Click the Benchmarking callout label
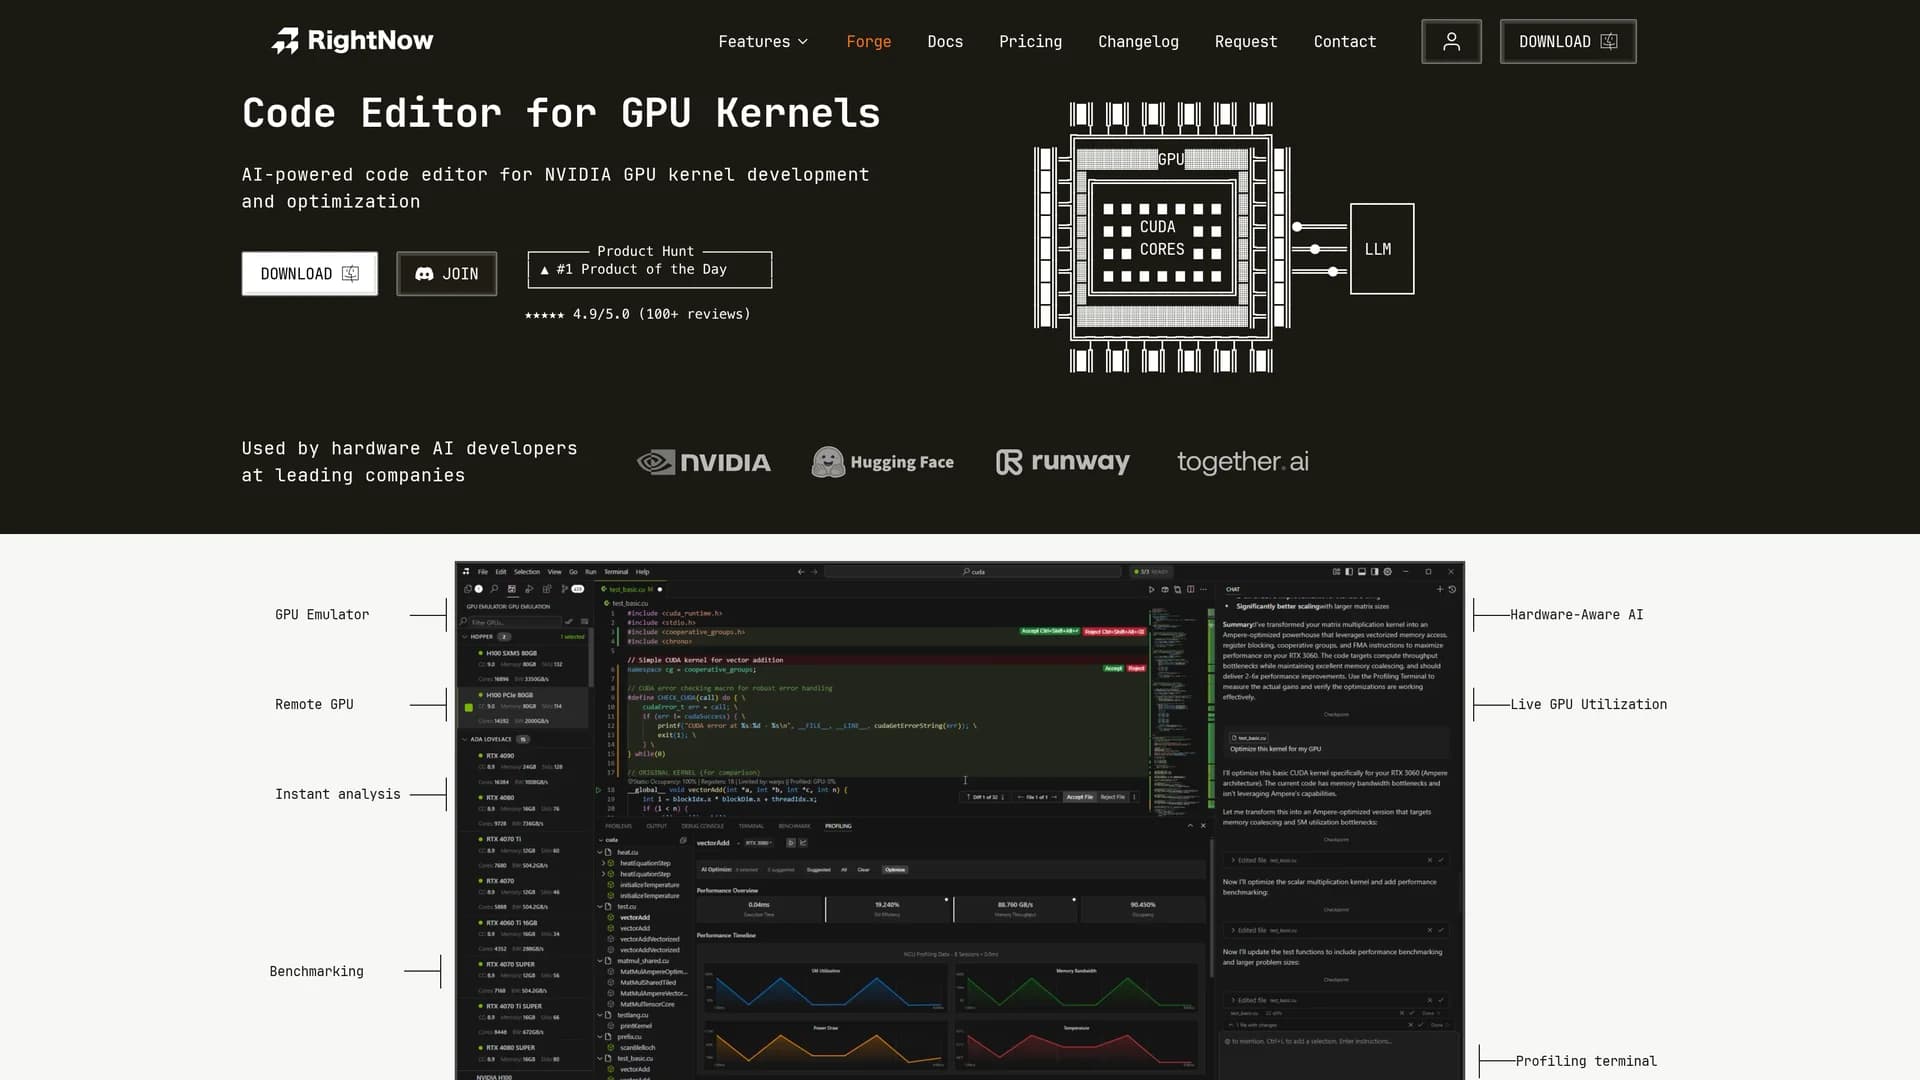The width and height of the screenshot is (1920, 1080). [x=316, y=972]
